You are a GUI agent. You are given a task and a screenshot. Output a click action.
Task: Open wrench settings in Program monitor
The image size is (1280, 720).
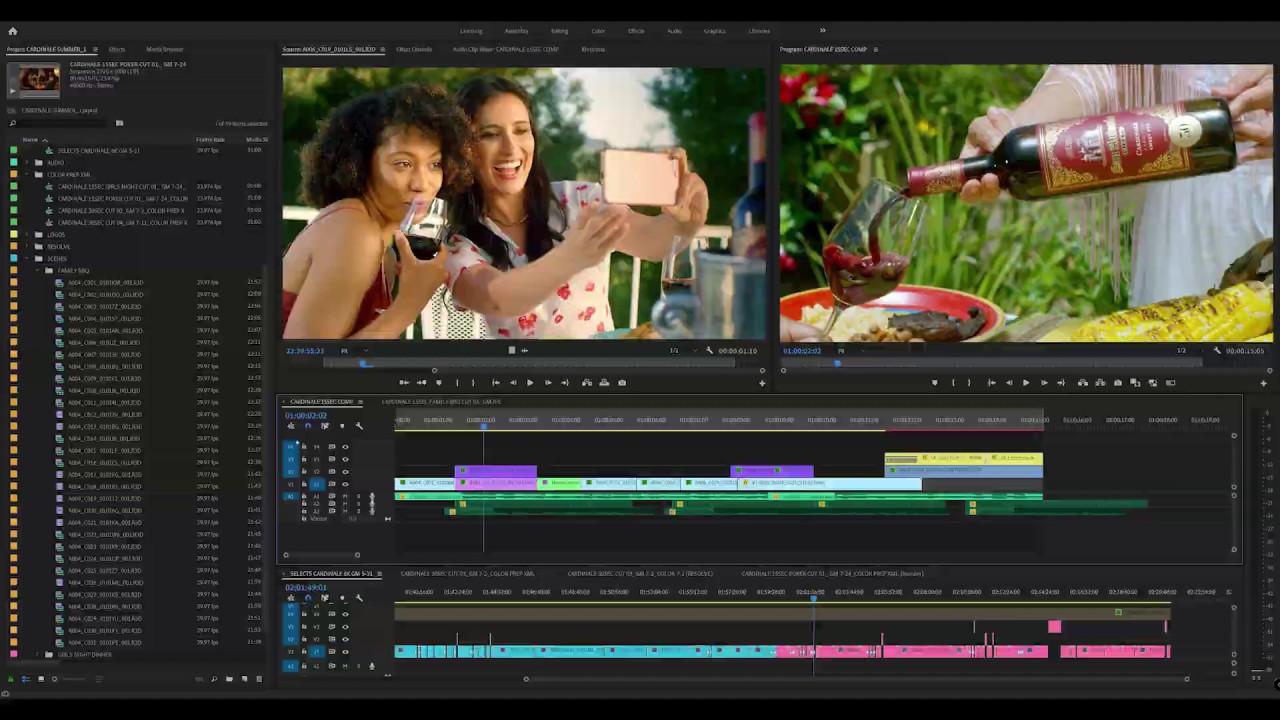pos(1217,351)
